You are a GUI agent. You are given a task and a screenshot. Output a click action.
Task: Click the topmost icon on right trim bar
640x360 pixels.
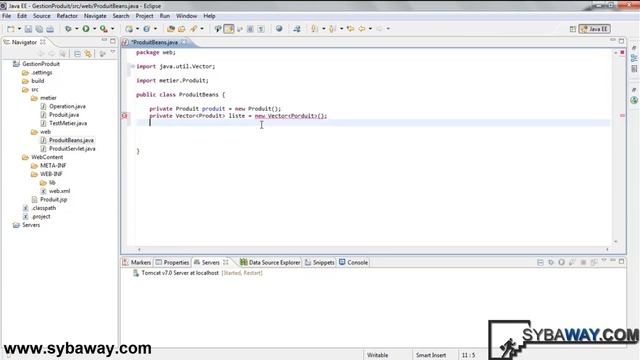[634, 48]
